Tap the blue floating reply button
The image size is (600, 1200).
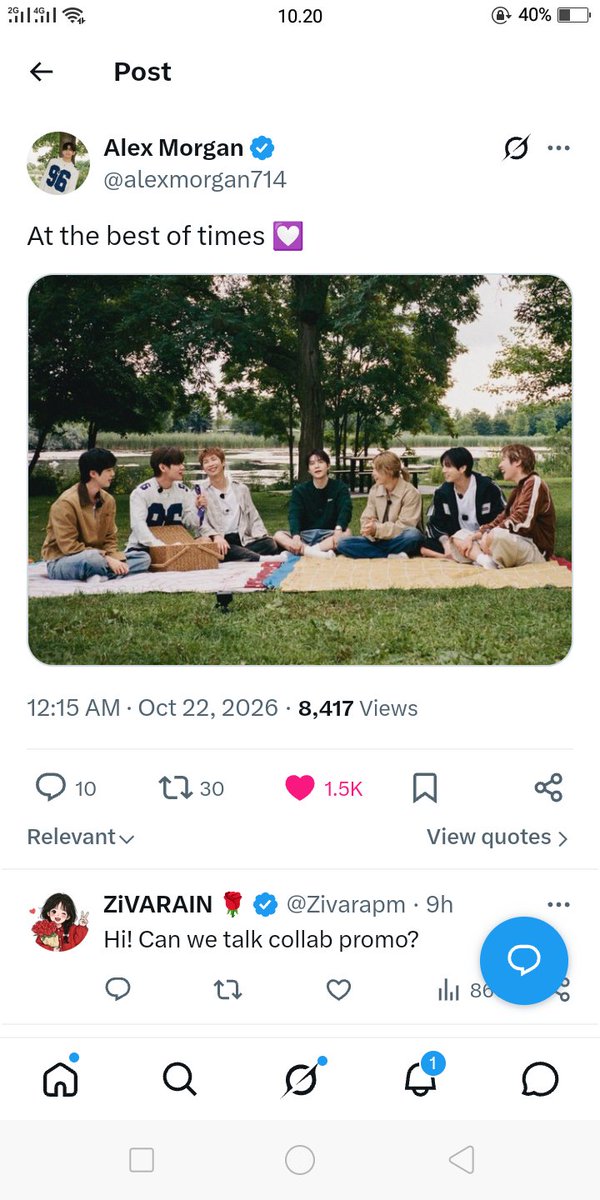524,960
